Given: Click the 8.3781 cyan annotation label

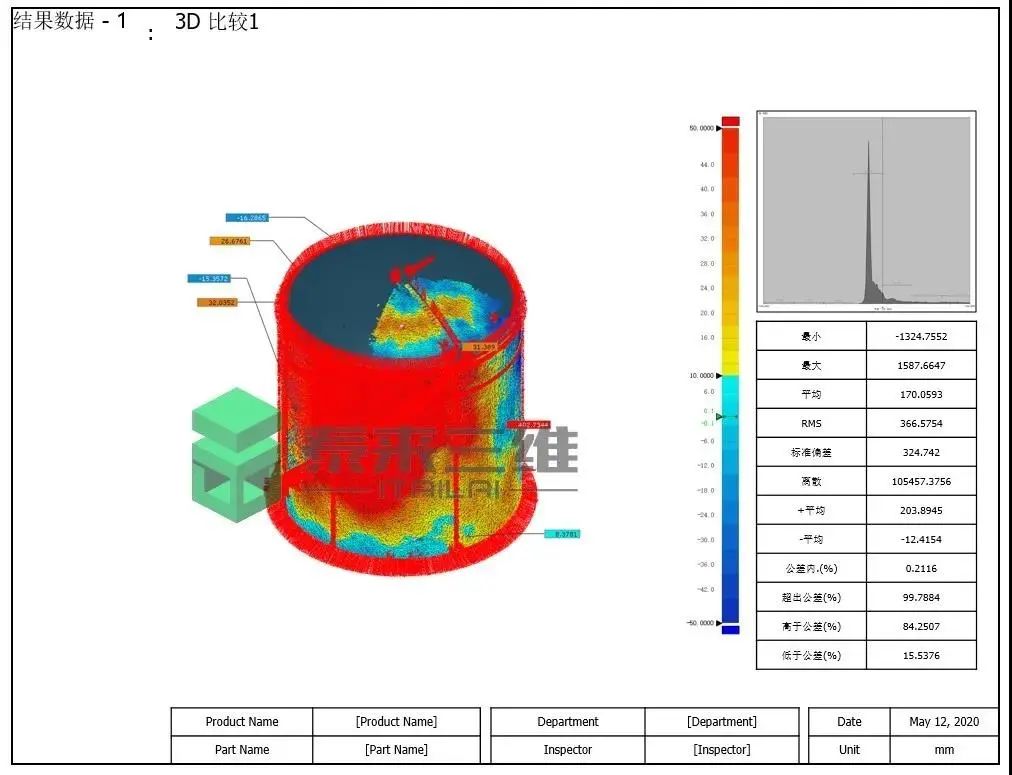Looking at the screenshot, I should click(562, 534).
